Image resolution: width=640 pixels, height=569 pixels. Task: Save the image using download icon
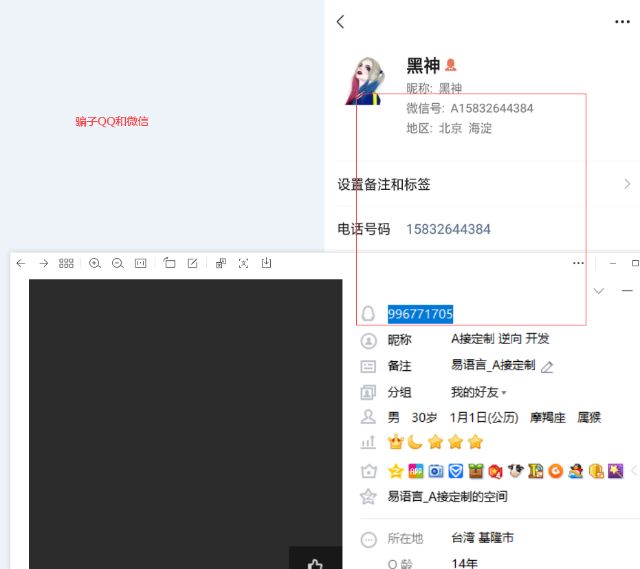point(266,263)
